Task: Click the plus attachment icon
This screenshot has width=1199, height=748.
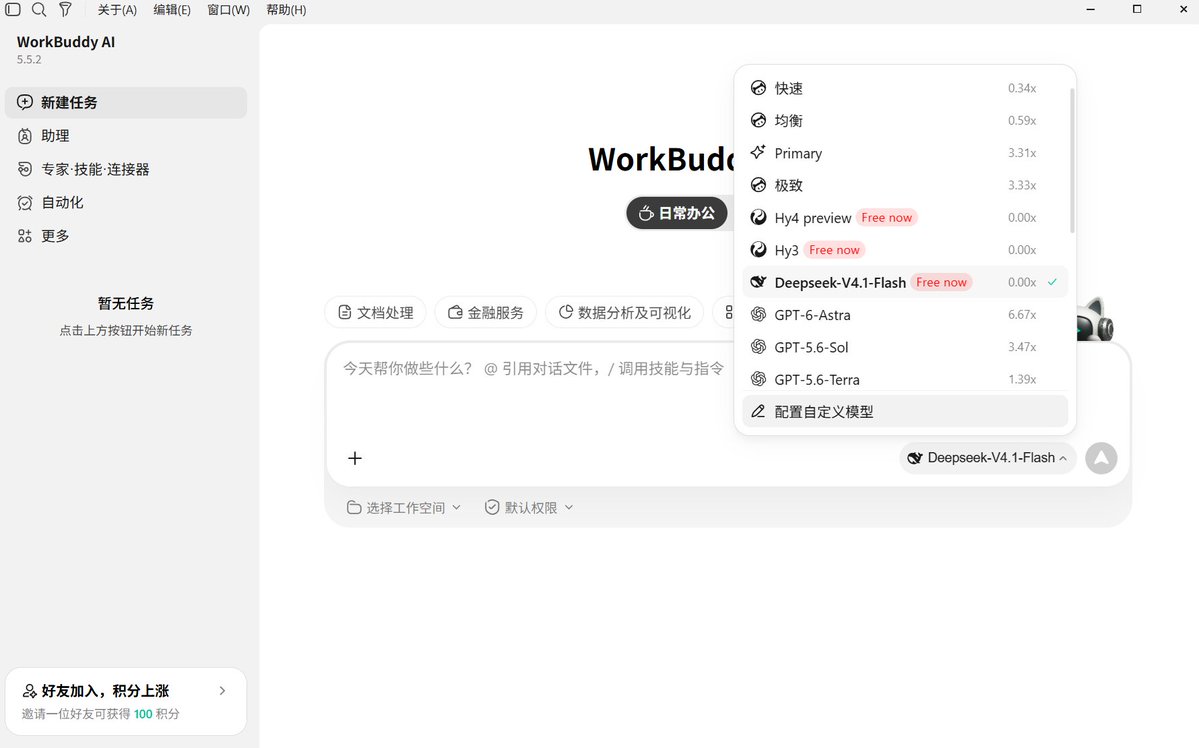Action: point(355,458)
